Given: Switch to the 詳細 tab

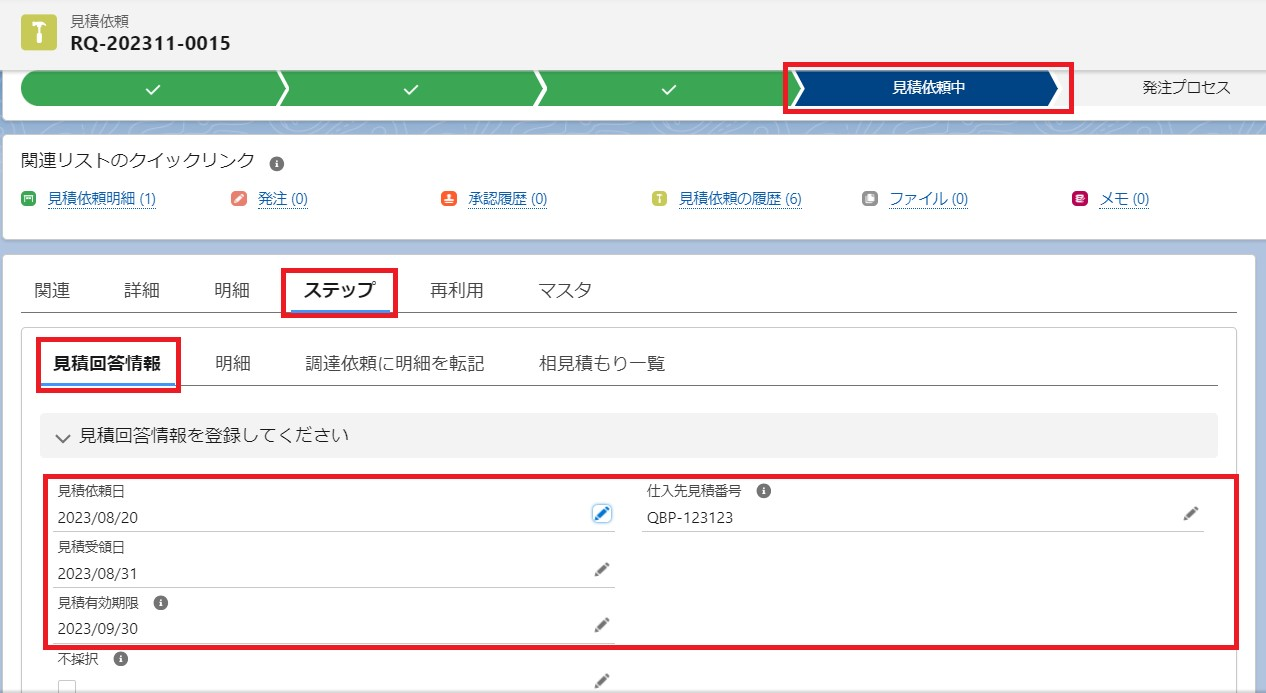Looking at the screenshot, I should coord(142,291).
